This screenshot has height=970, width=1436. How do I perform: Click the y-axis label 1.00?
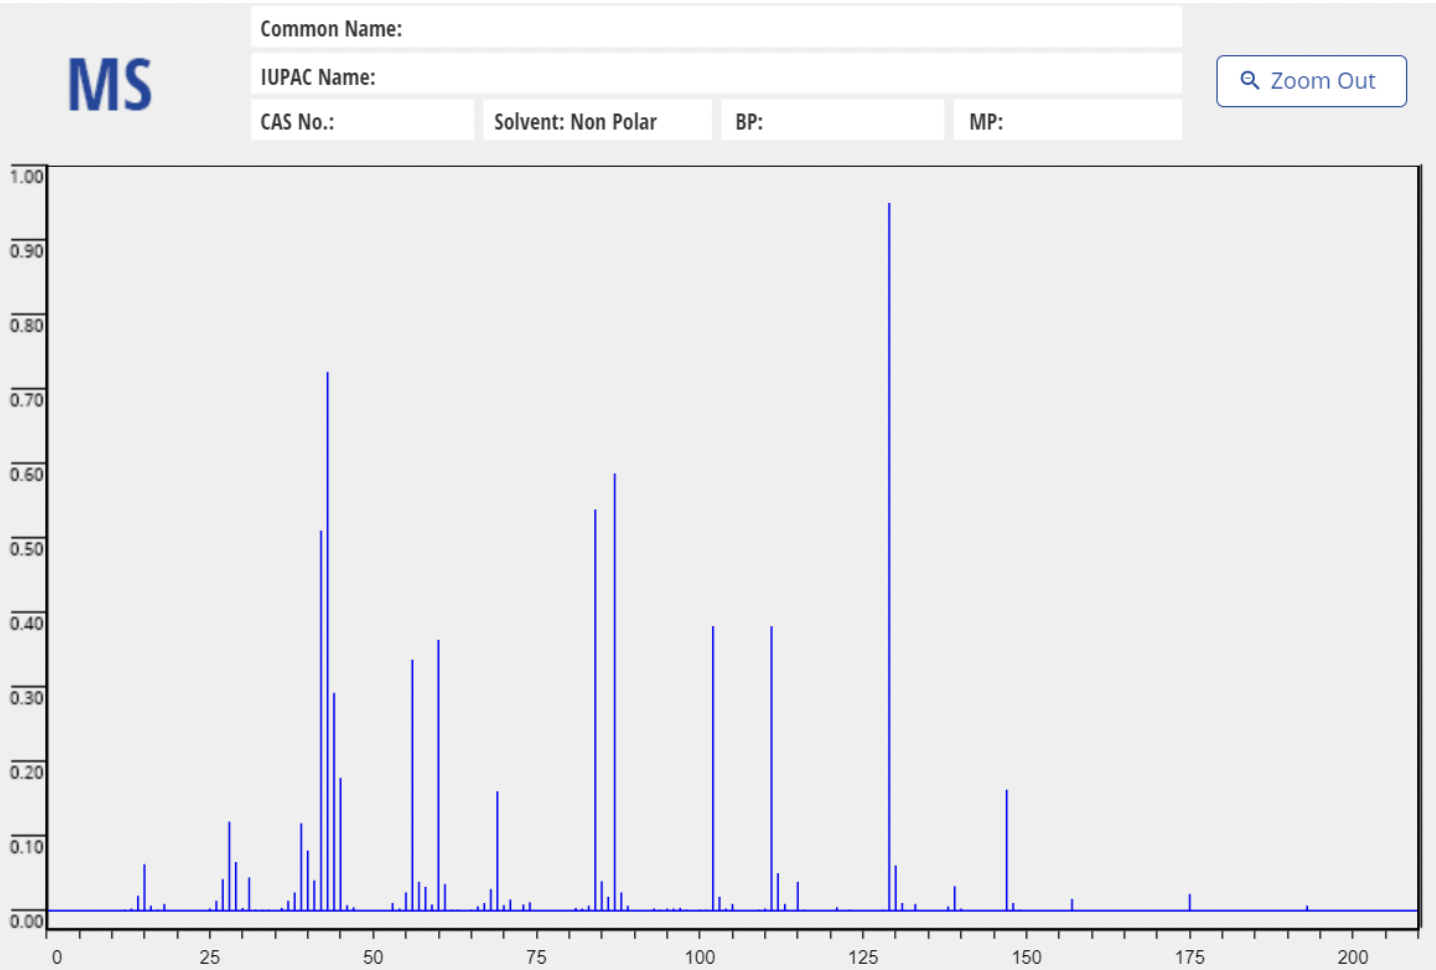[27, 177]
